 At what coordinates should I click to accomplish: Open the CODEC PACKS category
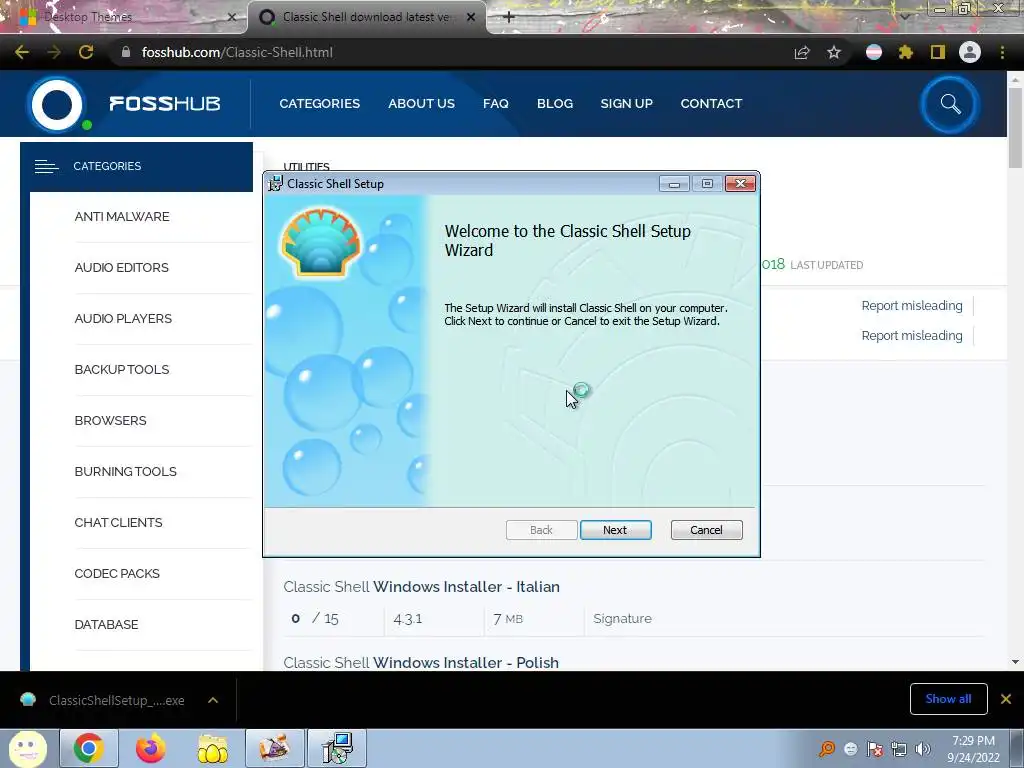pos(117,573)
